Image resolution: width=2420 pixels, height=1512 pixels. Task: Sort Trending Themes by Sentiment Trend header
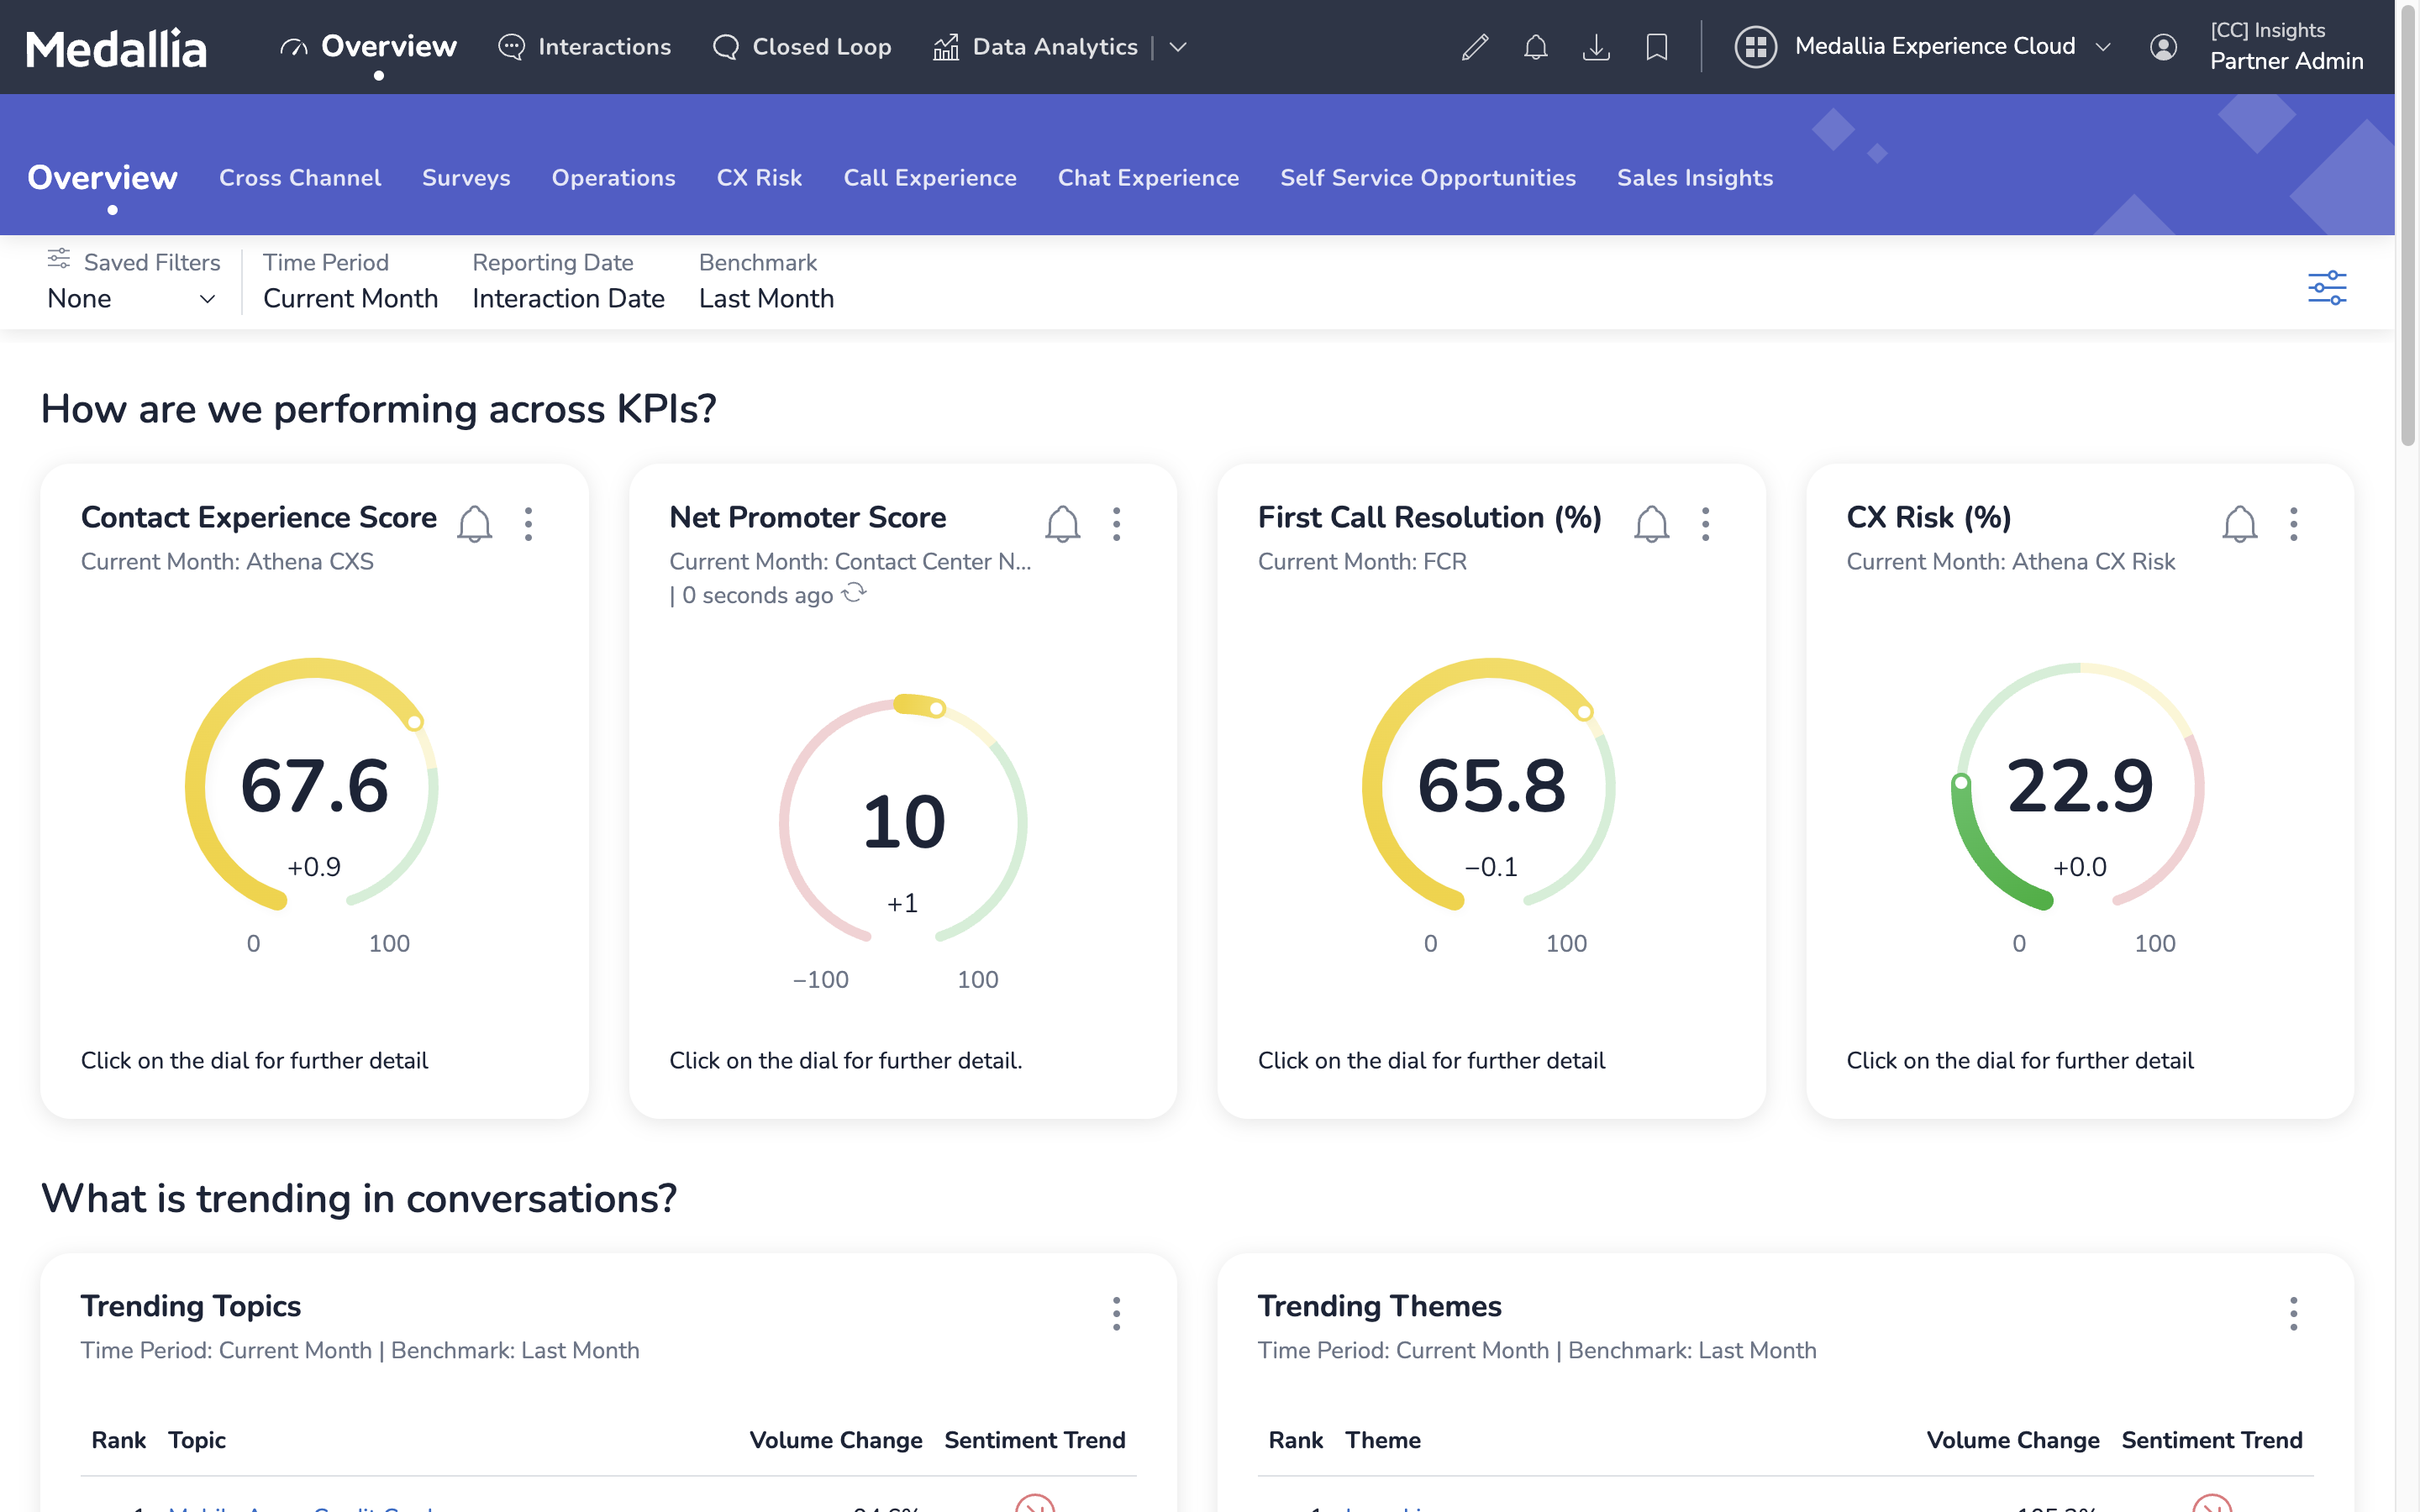[2212, 1439]
